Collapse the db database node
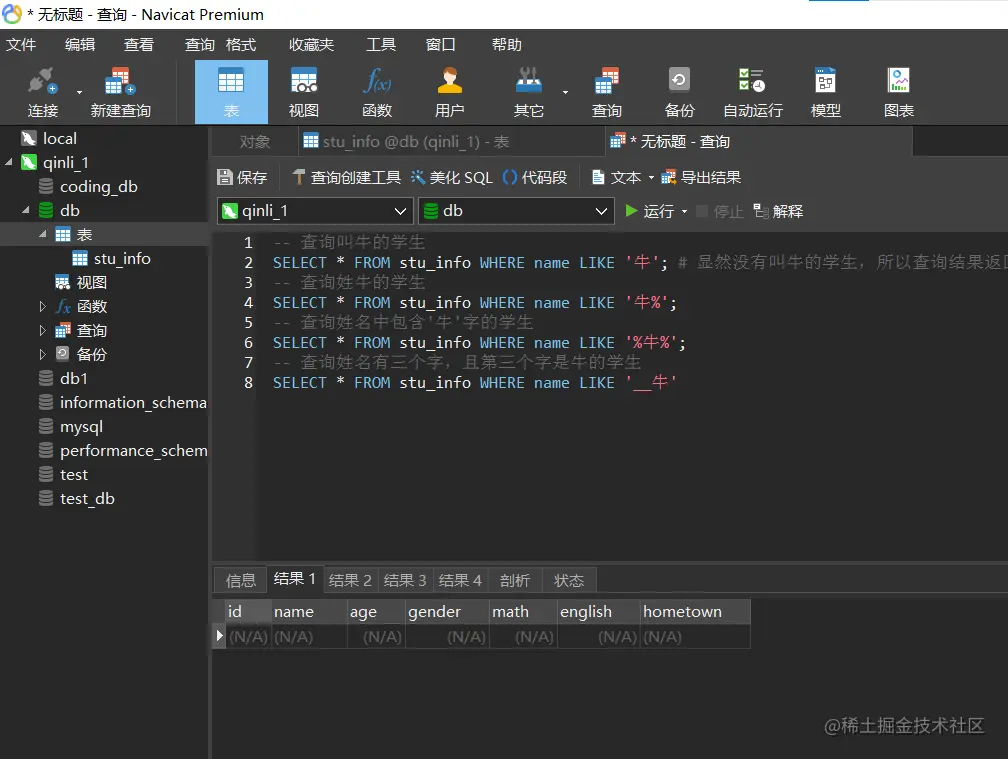1008x759 pixels. (26, 210)
